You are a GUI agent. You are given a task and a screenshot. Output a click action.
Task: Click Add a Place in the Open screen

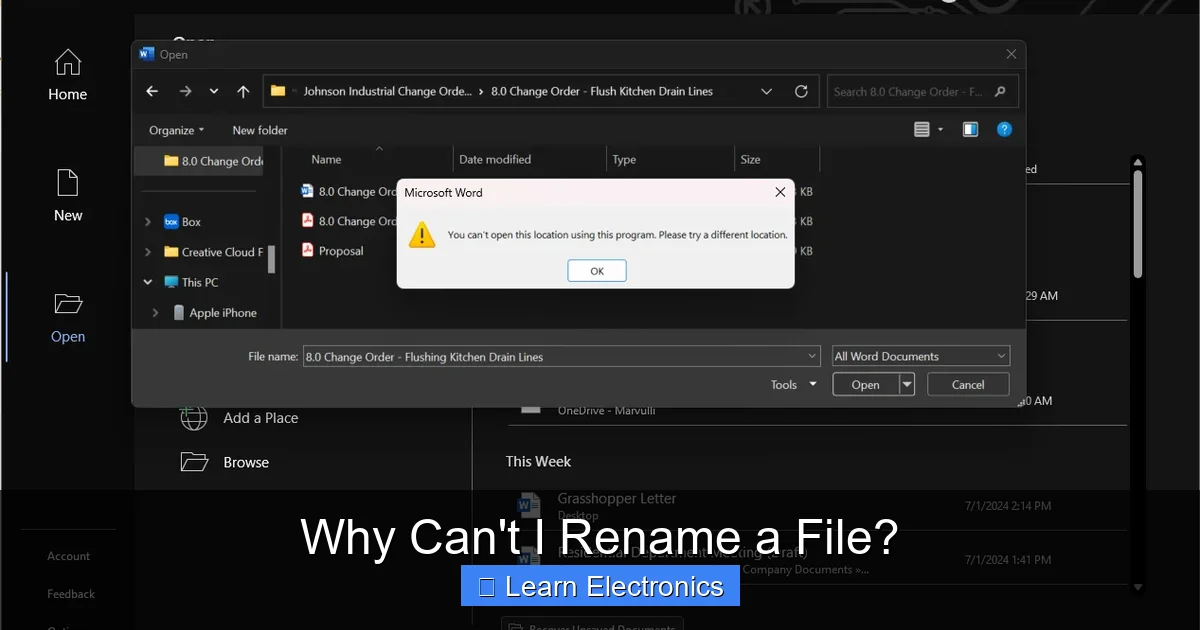coord(260,418)
